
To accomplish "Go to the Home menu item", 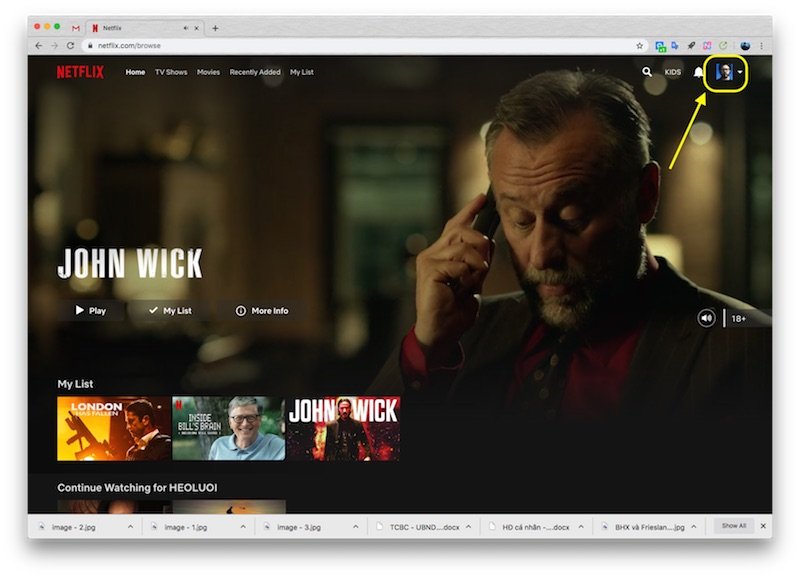I will (x=135, y=72).
